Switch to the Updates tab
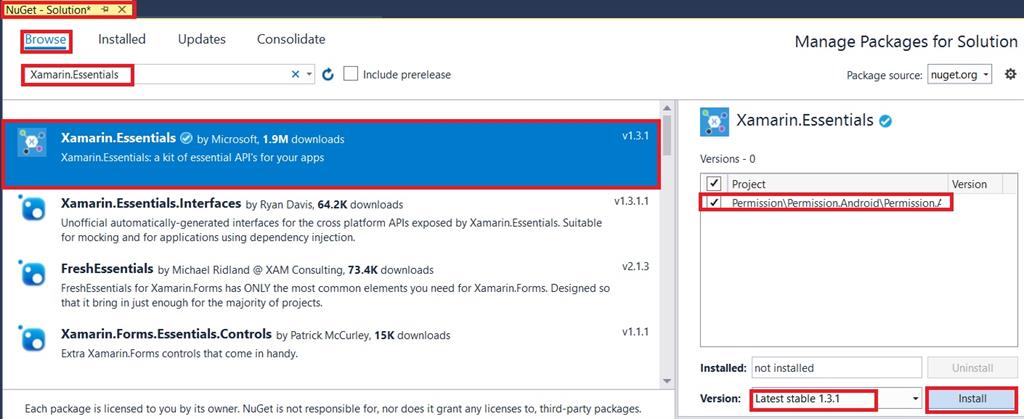Image resolution: width=1024 pixels, height=419 pixels. [x=202, y=39]
